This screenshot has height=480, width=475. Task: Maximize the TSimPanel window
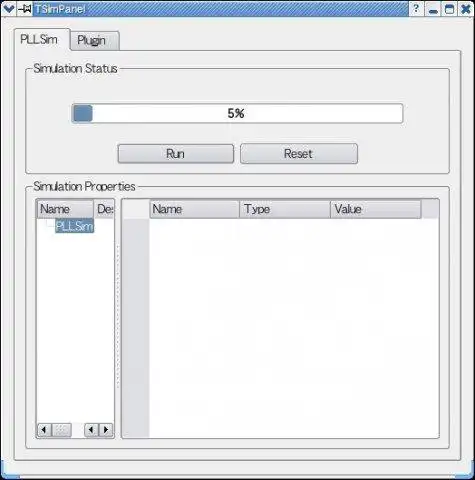[x=449, y=9]
